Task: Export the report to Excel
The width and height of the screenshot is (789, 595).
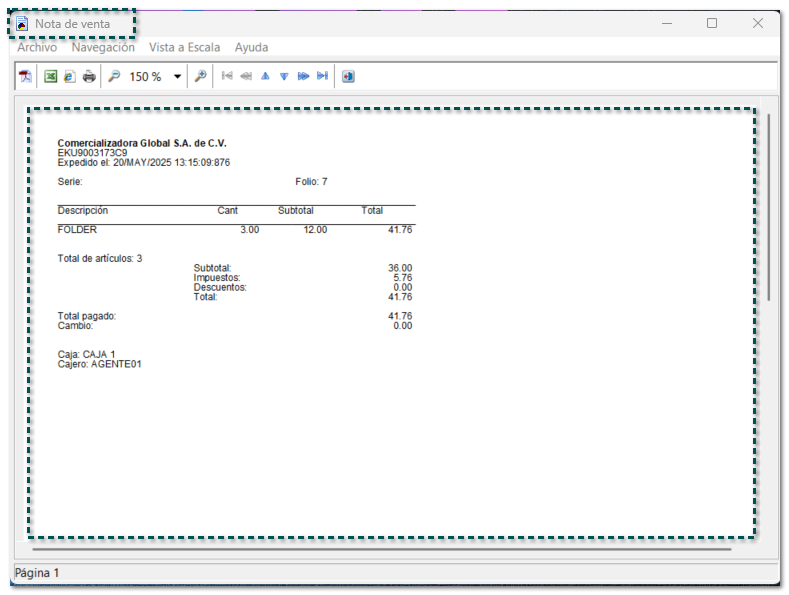Action: tap(50, 76)
